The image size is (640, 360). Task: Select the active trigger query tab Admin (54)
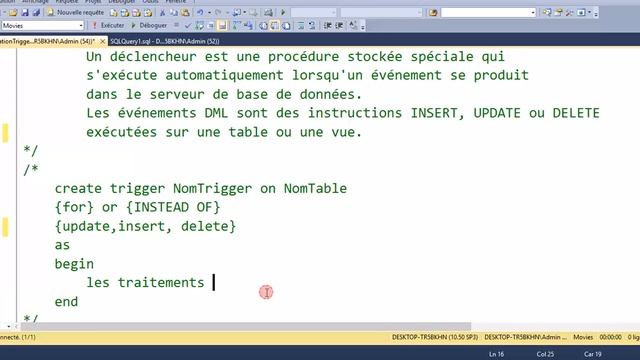[x=47, y=41]
